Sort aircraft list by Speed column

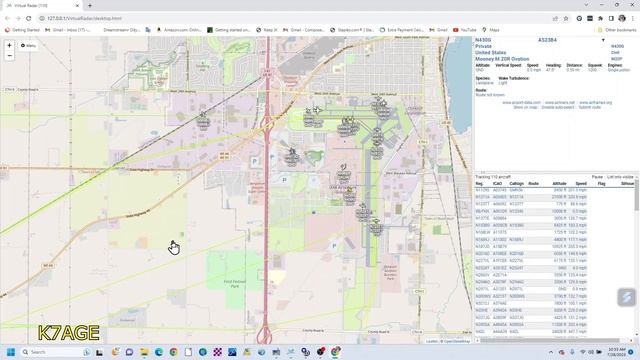[581, 184]
